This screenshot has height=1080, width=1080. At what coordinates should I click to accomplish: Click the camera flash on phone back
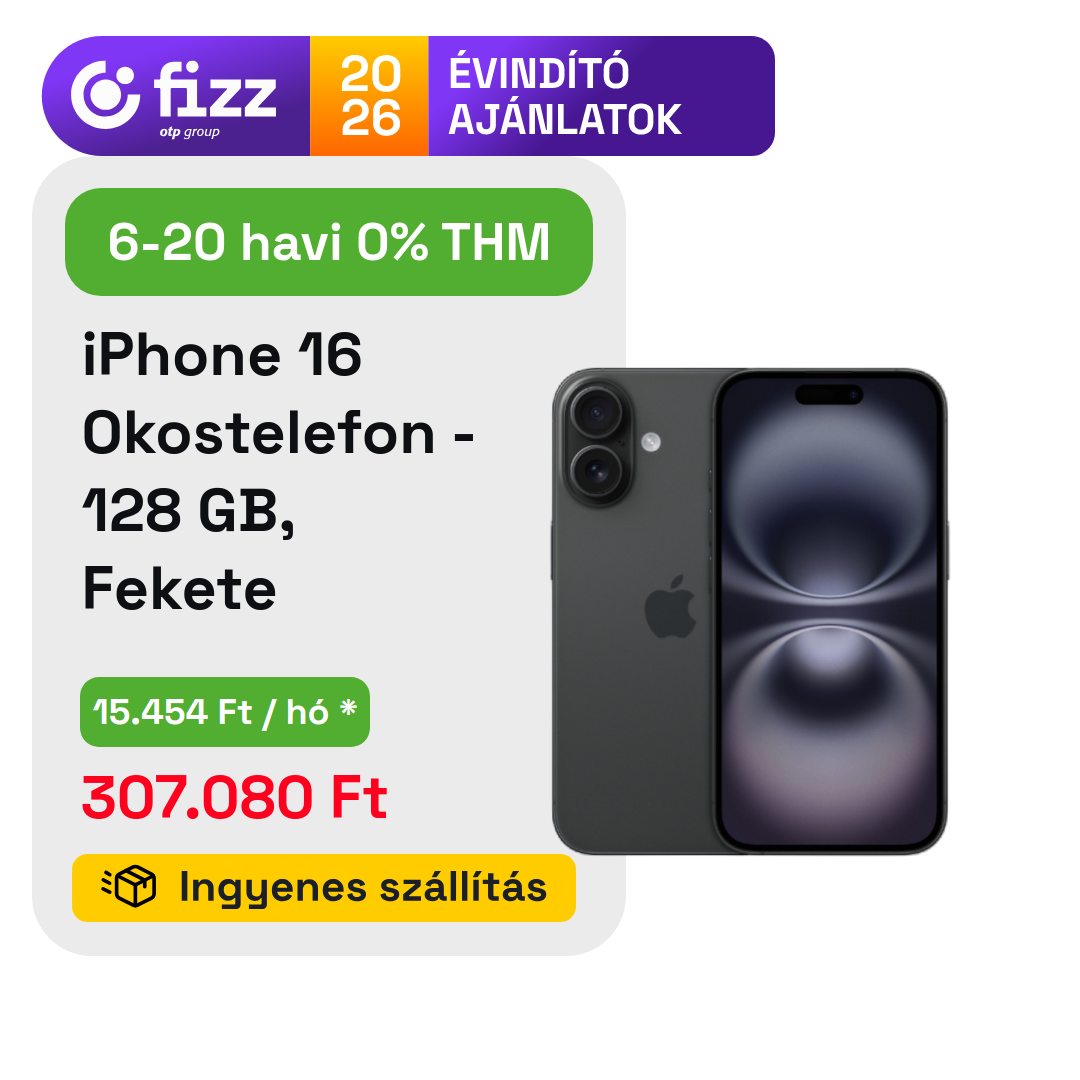[x=651, y=442]
